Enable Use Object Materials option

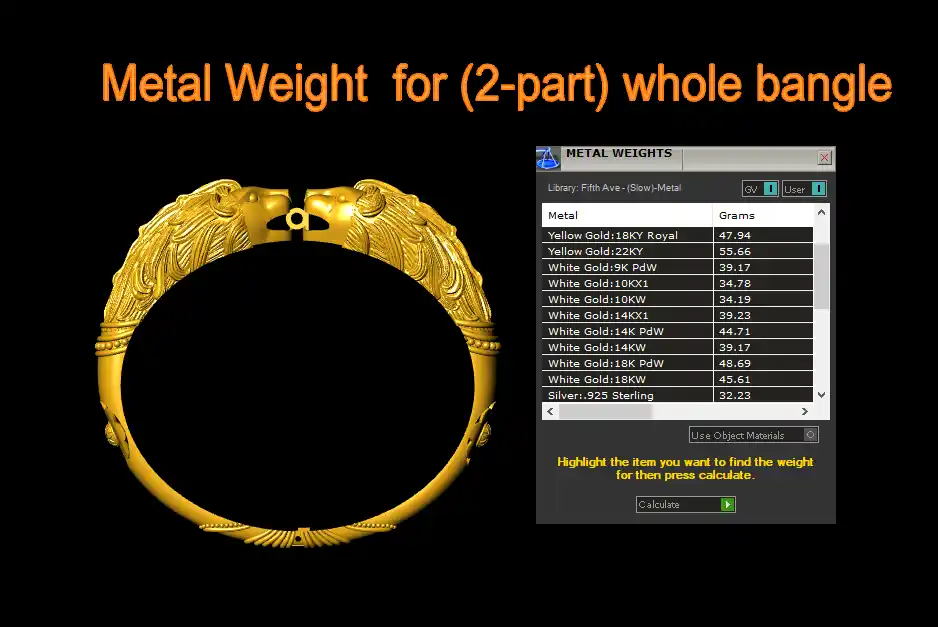coord(753,435)
